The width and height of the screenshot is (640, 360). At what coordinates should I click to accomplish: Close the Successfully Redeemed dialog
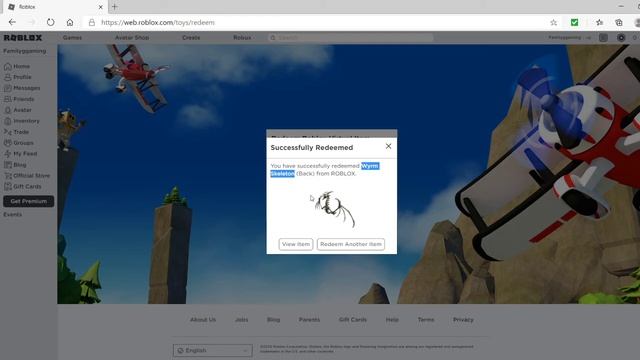point(388,146)
